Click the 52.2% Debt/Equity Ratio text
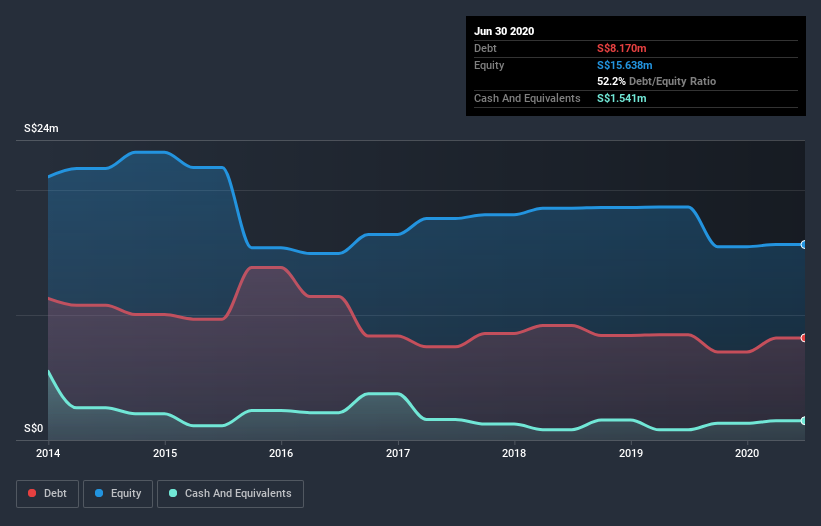Image resolution: width=821 pixels, height=526 pixels. [x=657, y=81]
